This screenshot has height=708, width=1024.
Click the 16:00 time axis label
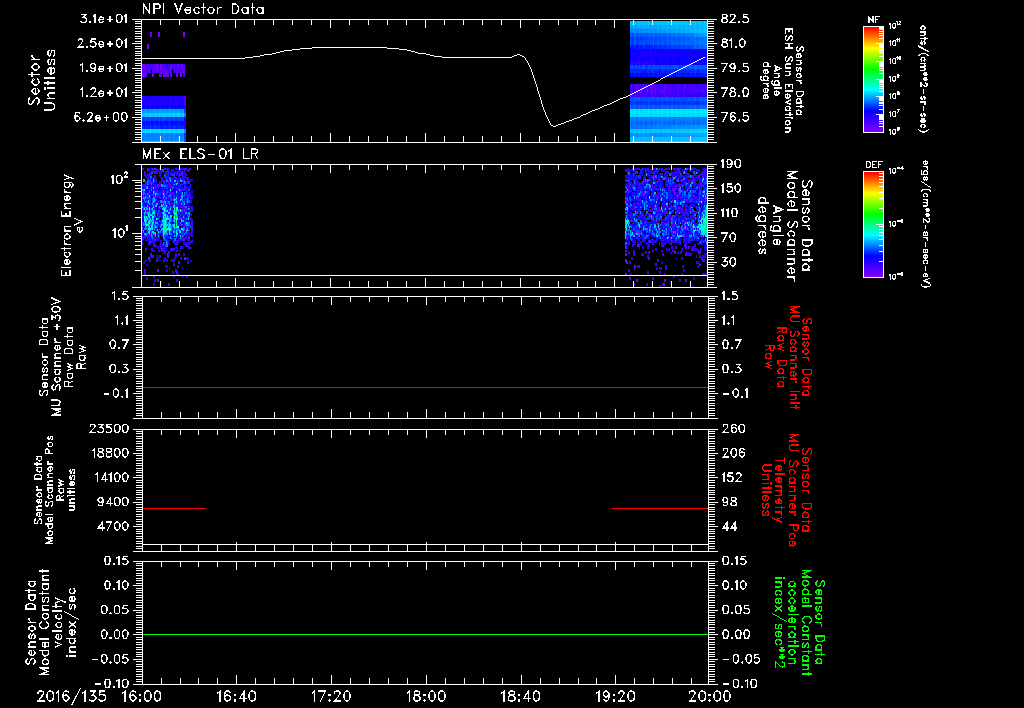[x=142, y=696]
